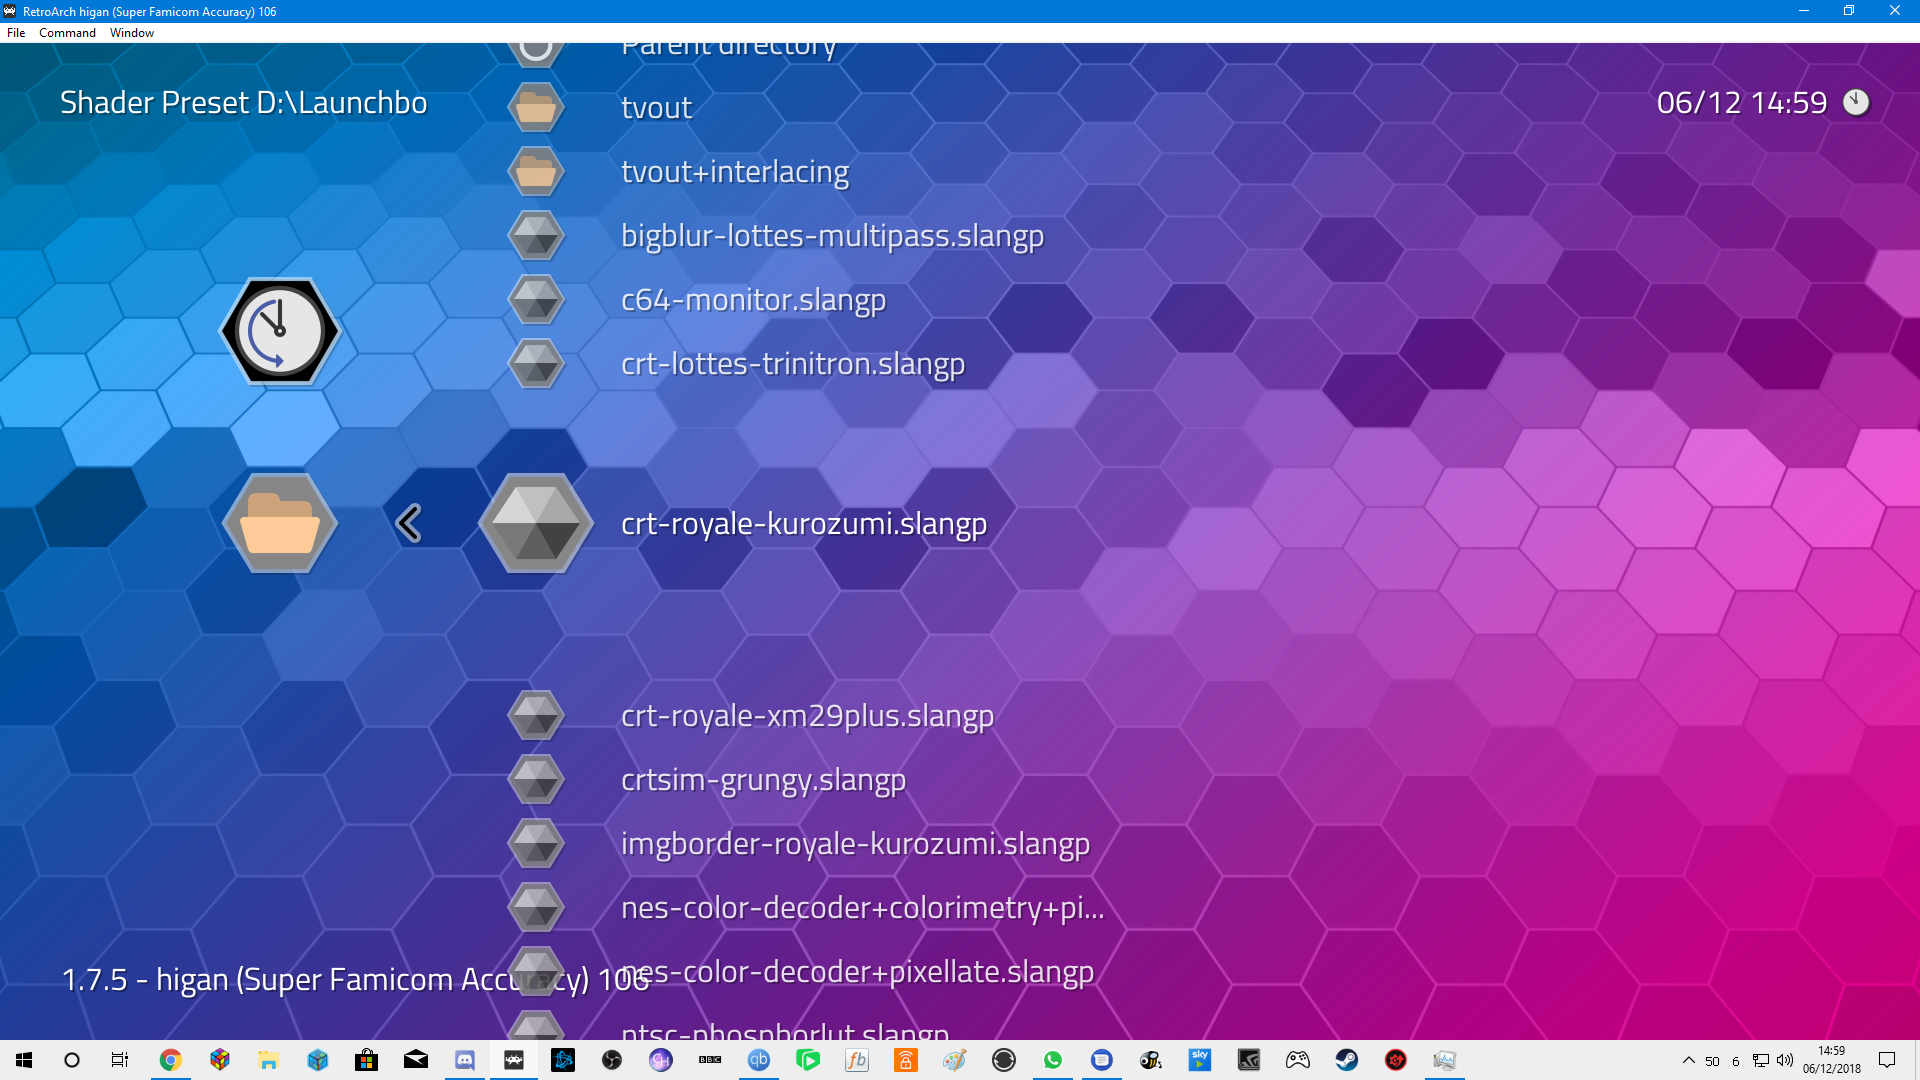Image resolution: width=1920 pixels, height=1080 pixels.
Task: Open the Sky Go taskbar icon
Action: coord(1200,1060)
